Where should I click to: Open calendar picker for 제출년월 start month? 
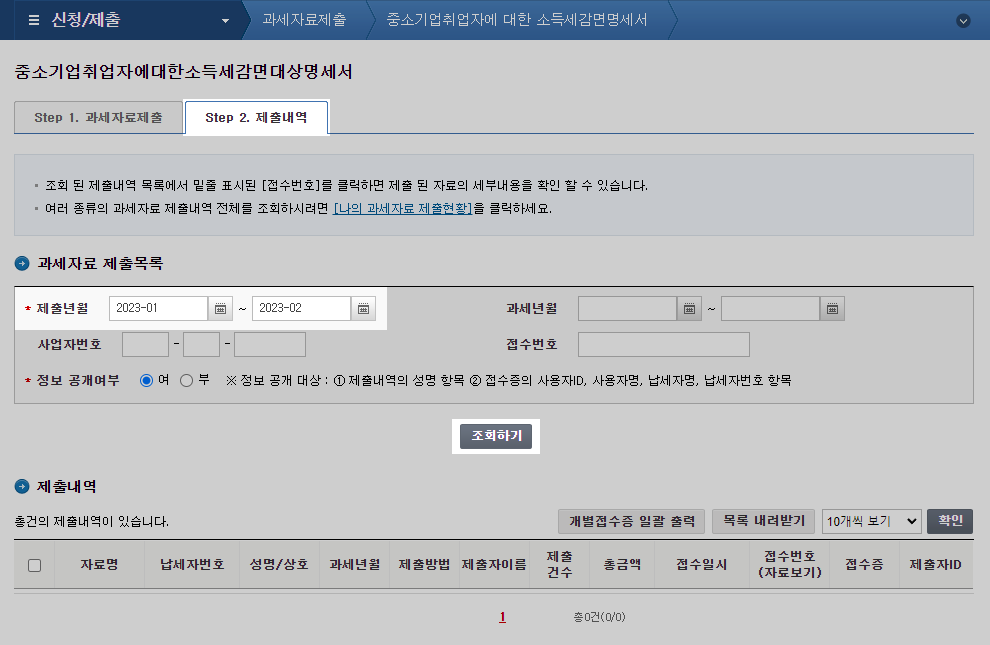[220, 308]
